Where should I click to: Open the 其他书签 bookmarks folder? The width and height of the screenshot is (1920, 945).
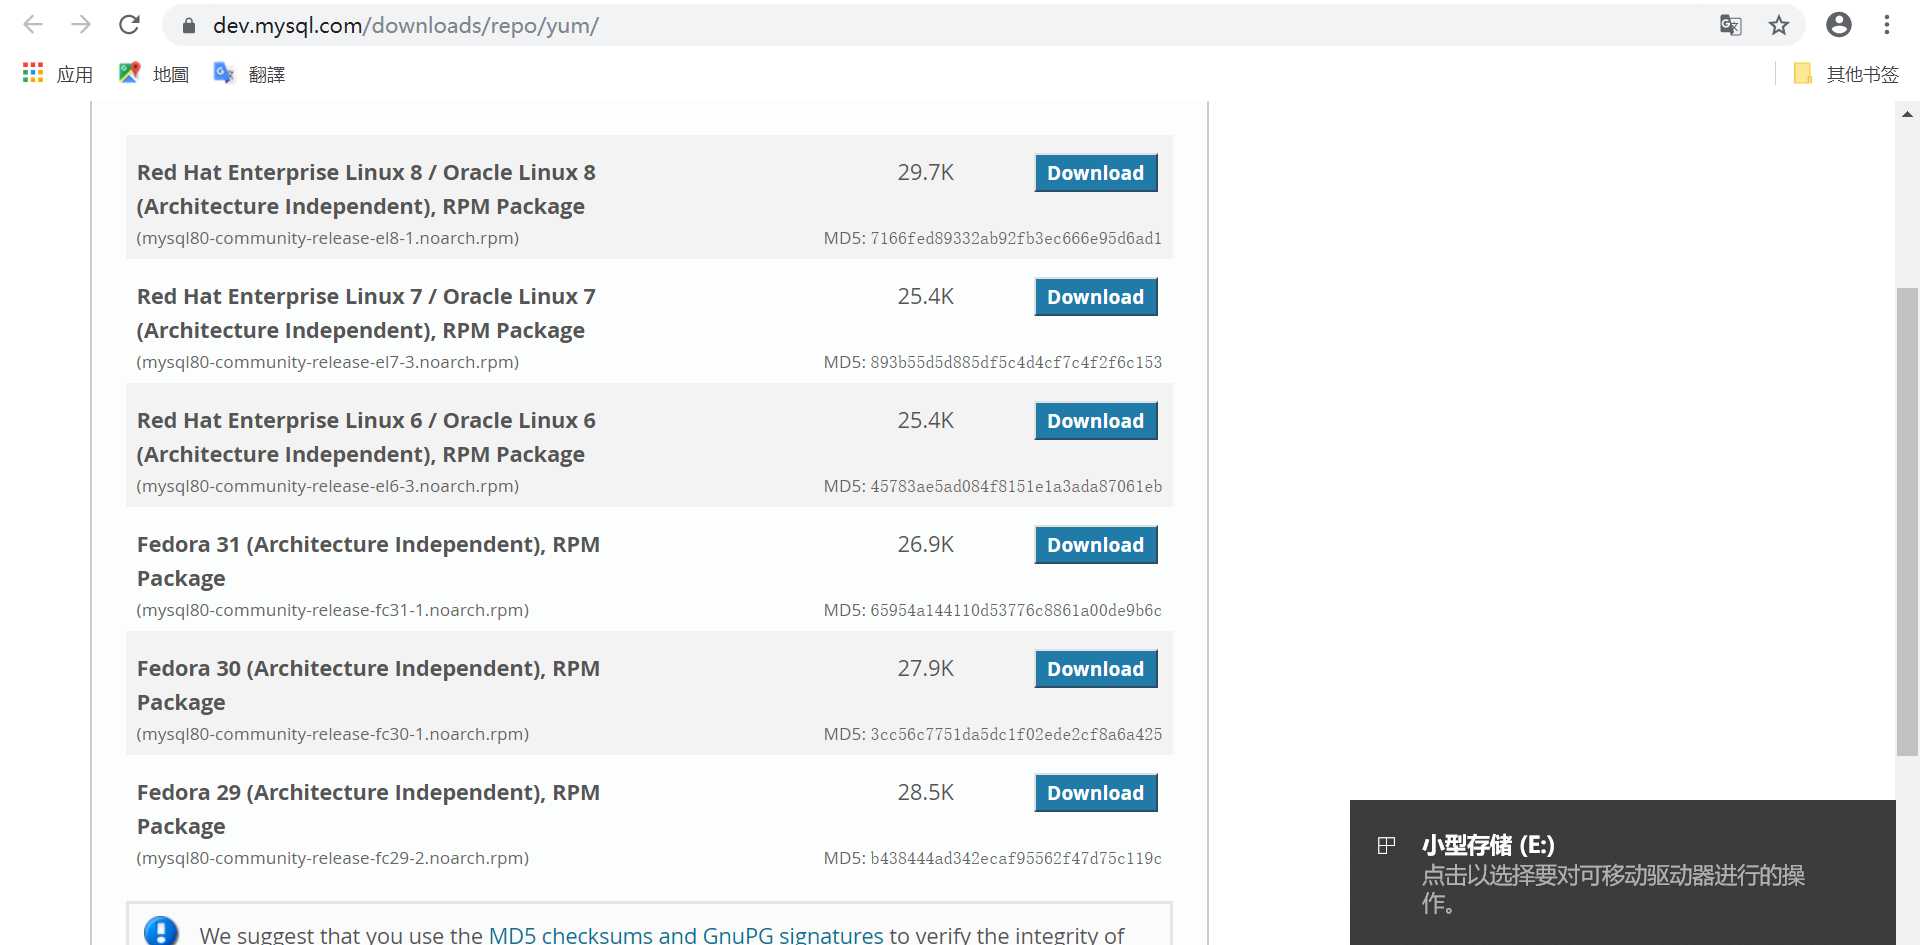[x=1846, y=74]
